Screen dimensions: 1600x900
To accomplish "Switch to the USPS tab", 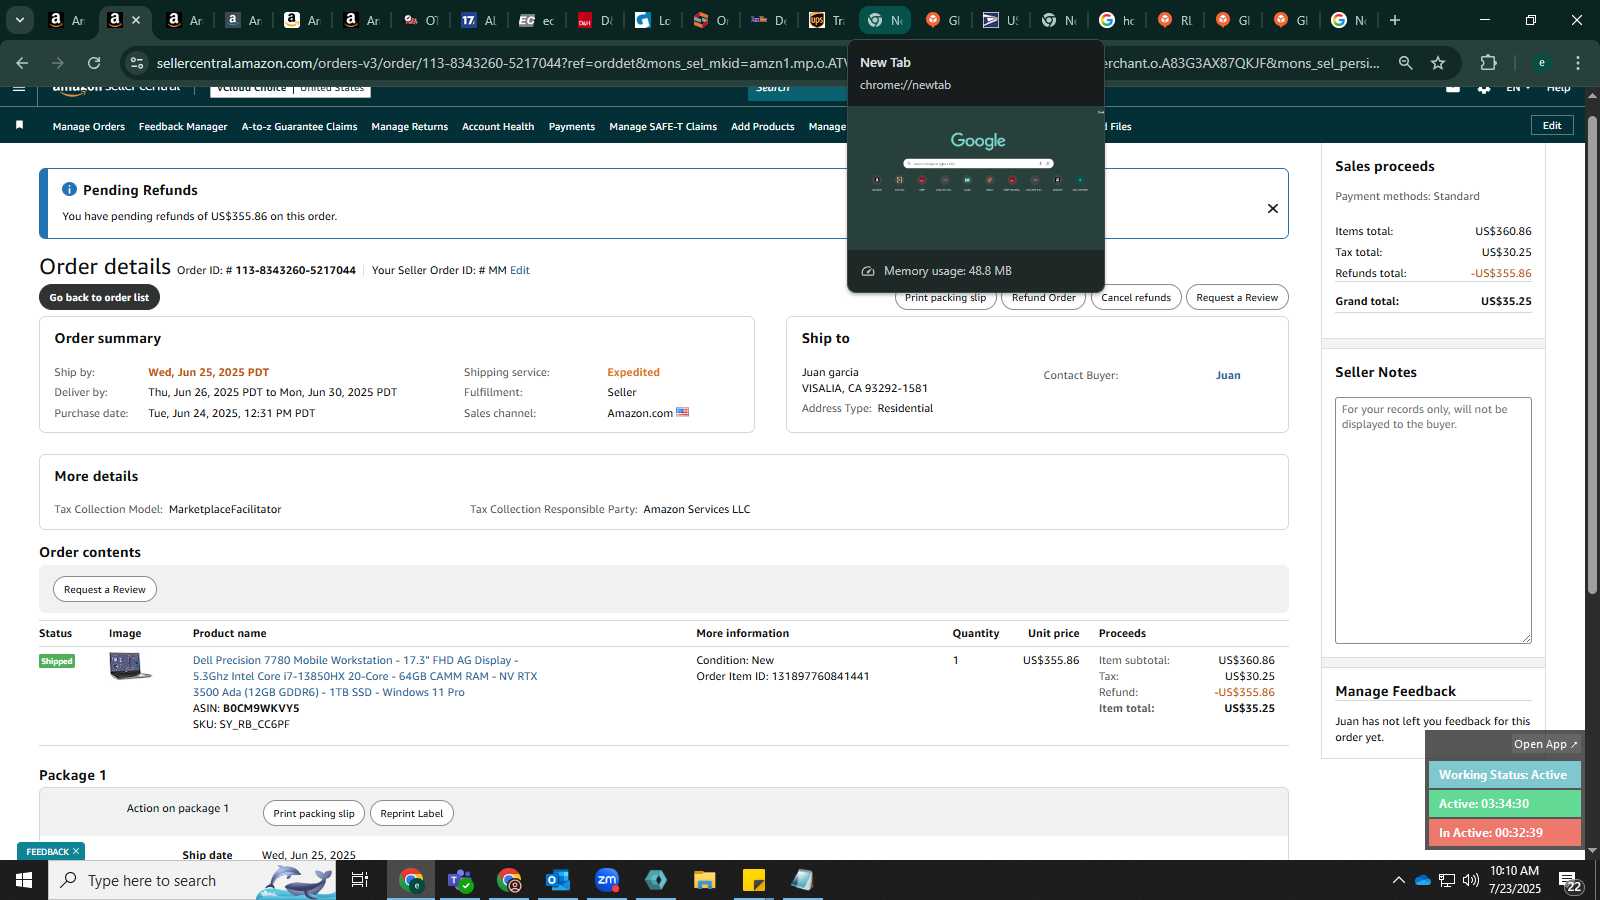I will 1000,20.
